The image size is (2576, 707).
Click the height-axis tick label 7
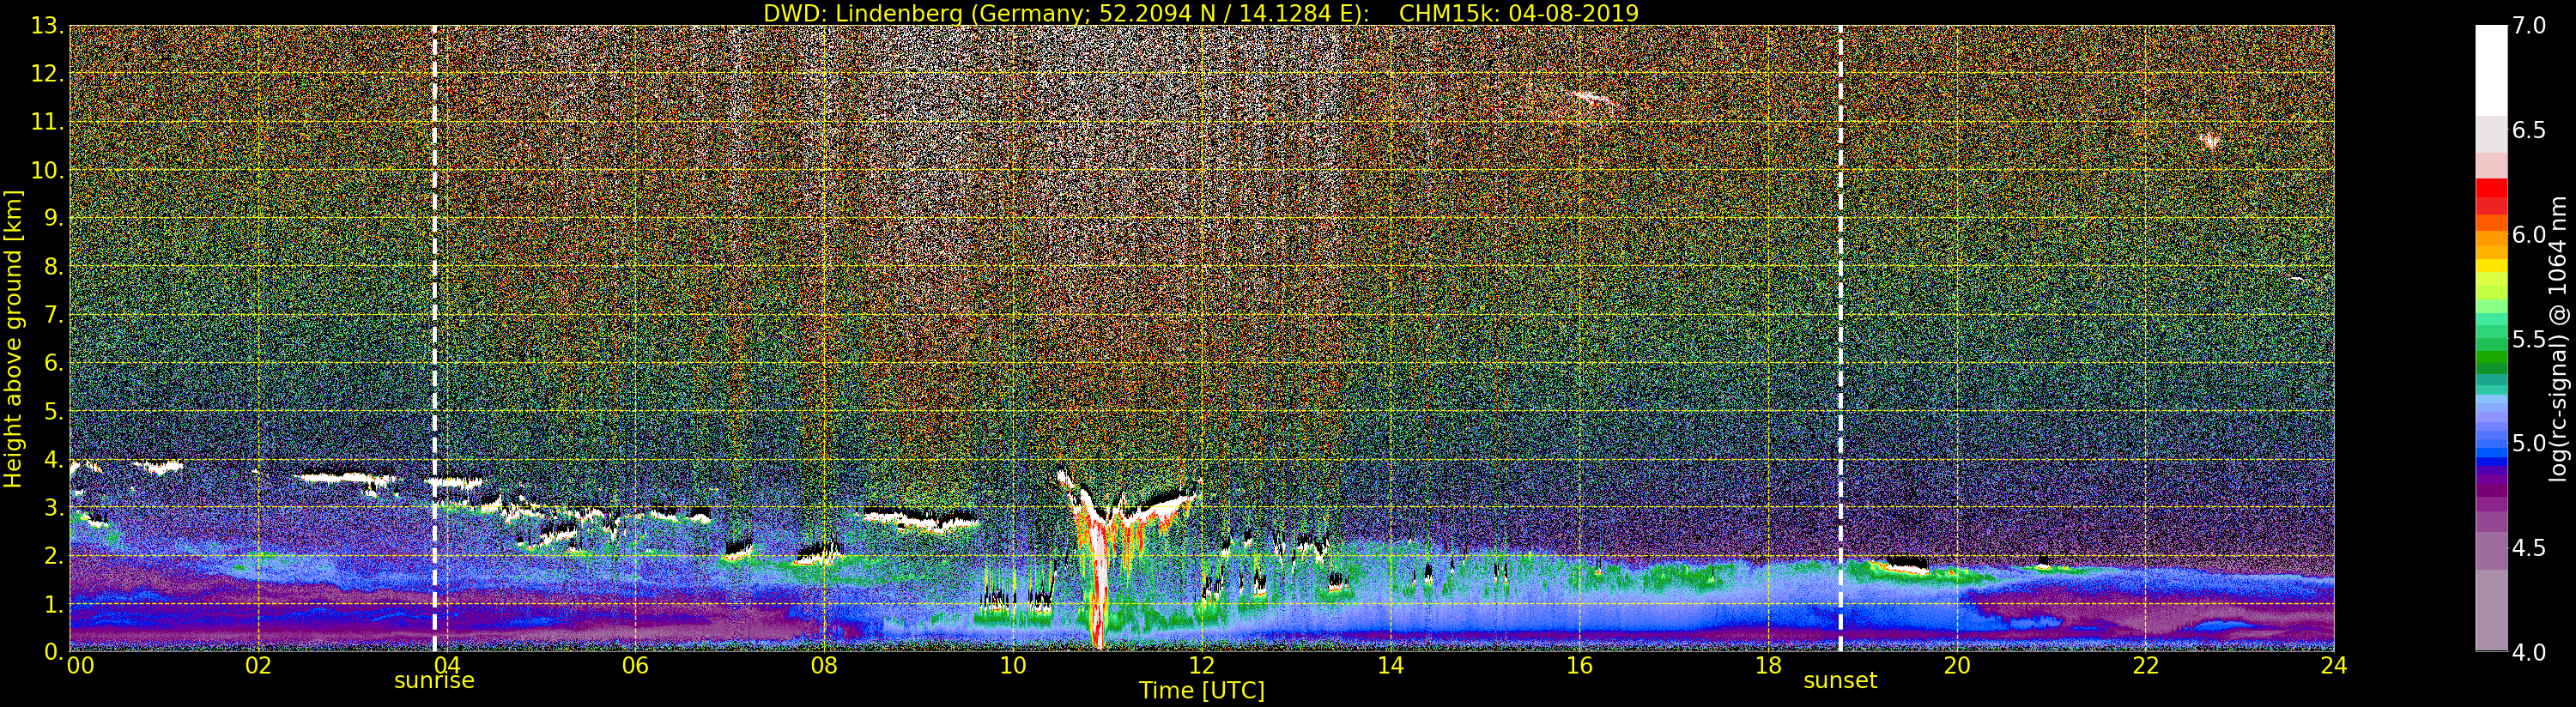(x=54, y=316)
